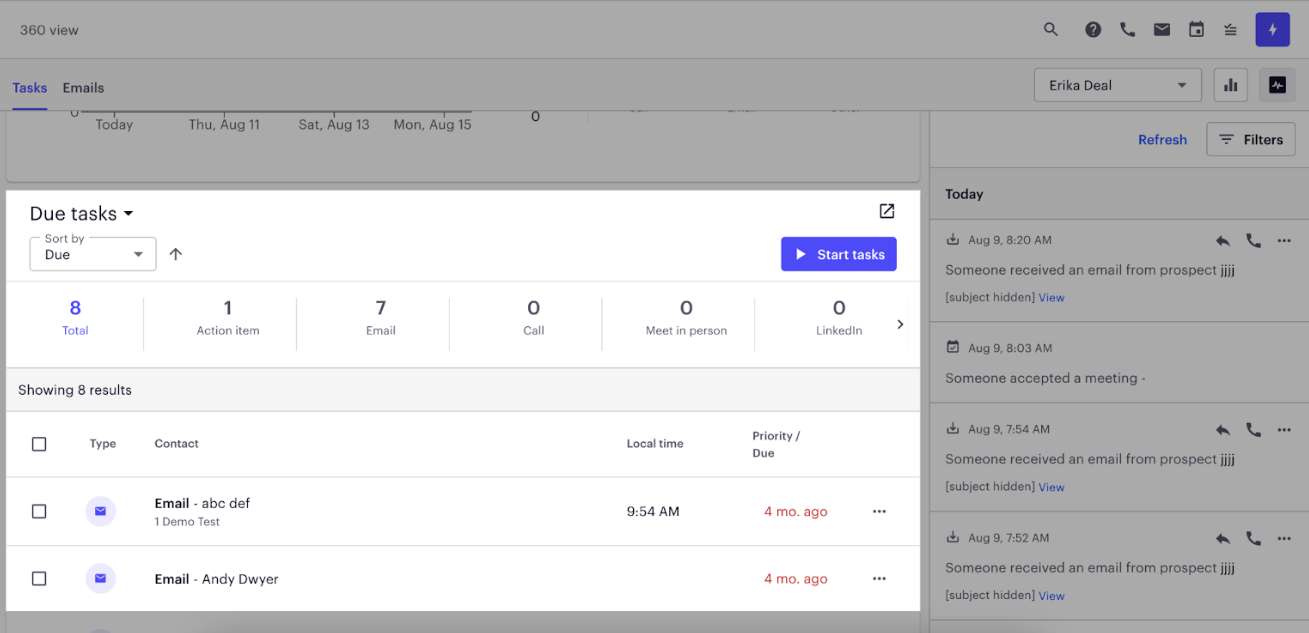
Task: Switch to the Emails tab
Action: pos(83,88)
